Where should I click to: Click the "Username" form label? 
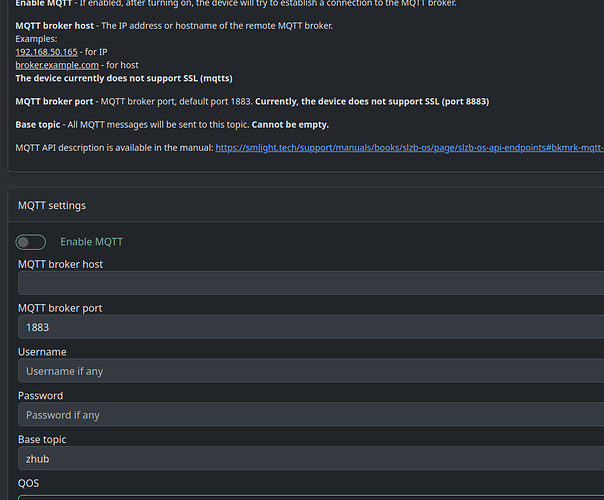coord(42,352)
